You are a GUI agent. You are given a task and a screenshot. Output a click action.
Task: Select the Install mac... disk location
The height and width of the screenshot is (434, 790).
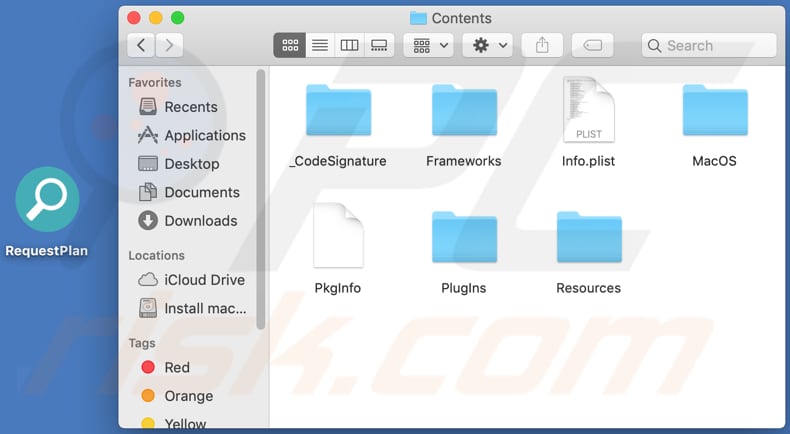click(192, 308)
